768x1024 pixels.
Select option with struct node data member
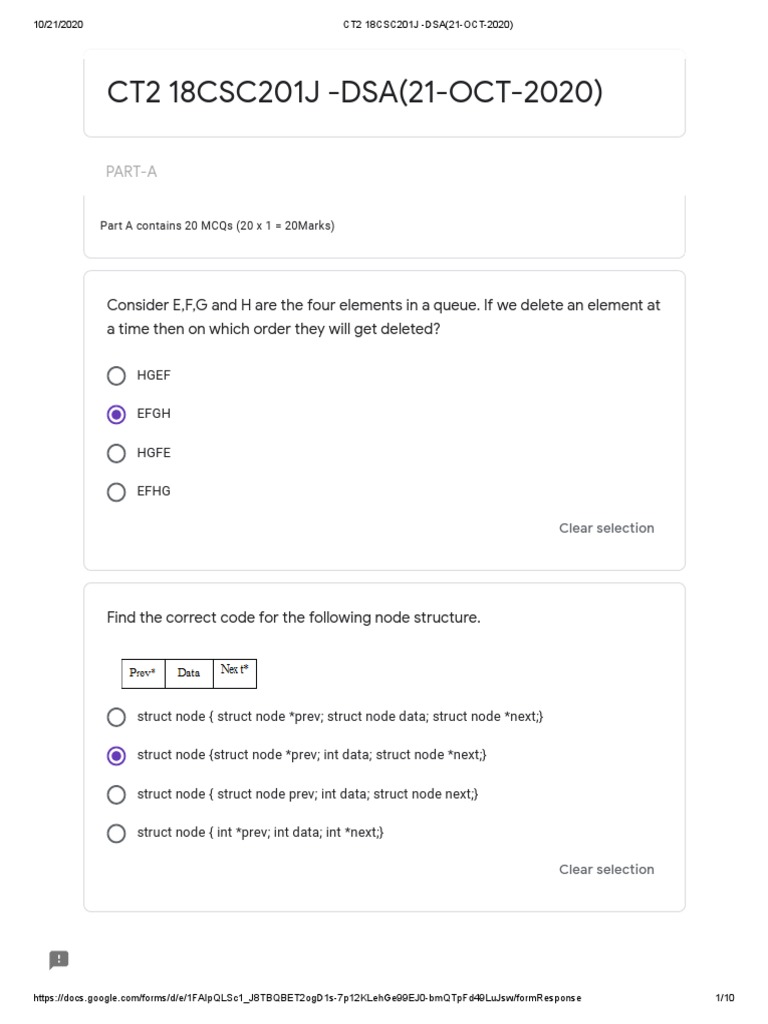click(117, 717)
